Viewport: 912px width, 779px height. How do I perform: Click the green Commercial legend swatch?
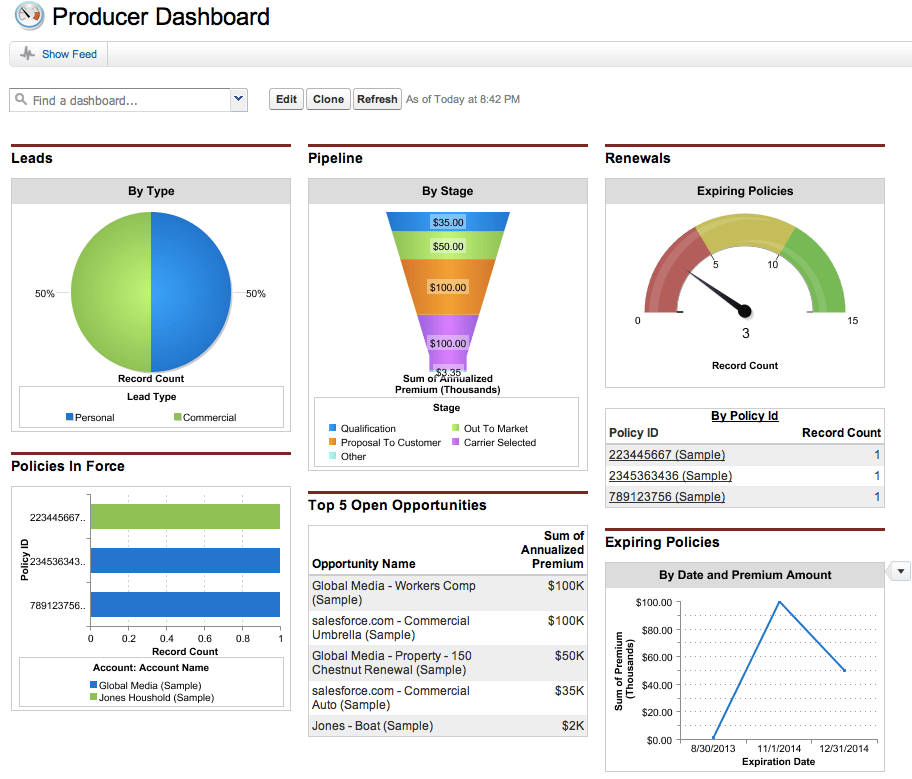pos(177,417)
